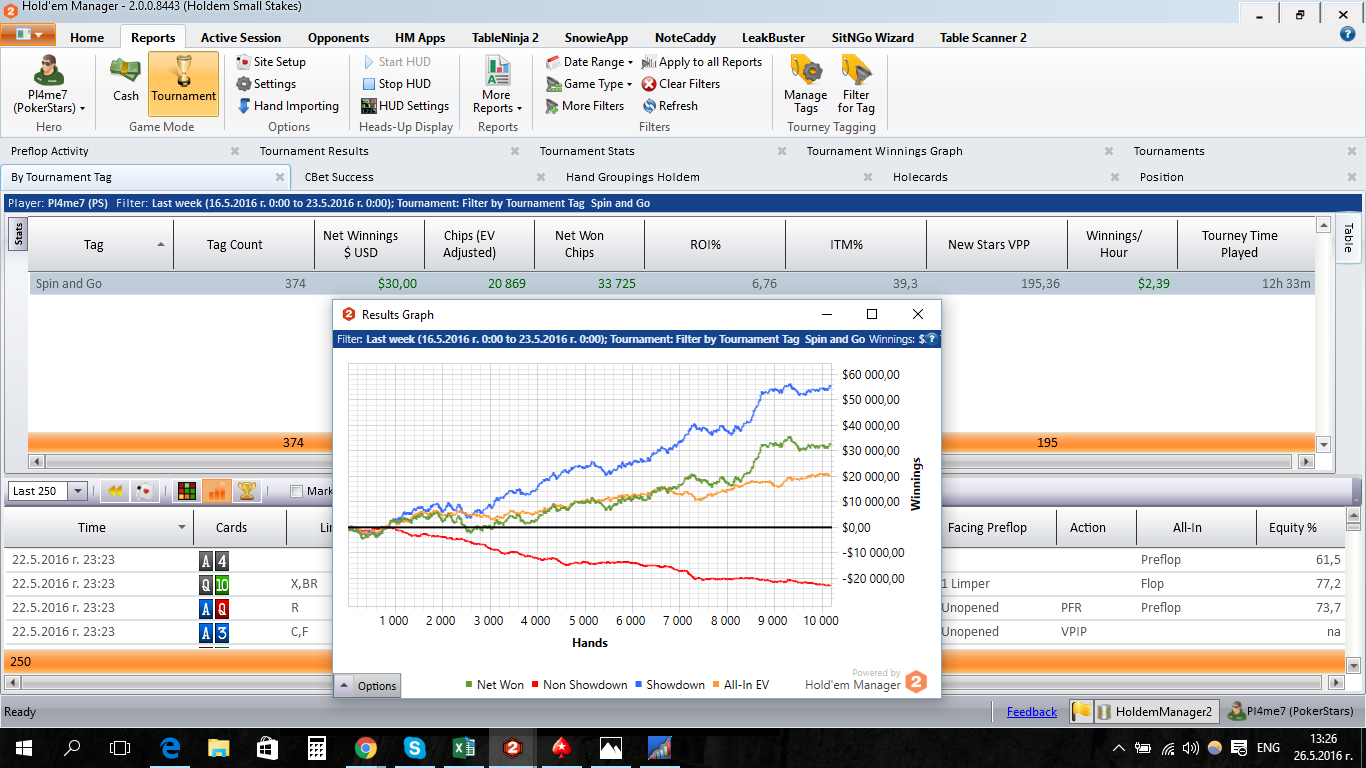Screen dimensions: 1366x768
Task: Close the CBet Success report tab
Action: tap(542, 177)
